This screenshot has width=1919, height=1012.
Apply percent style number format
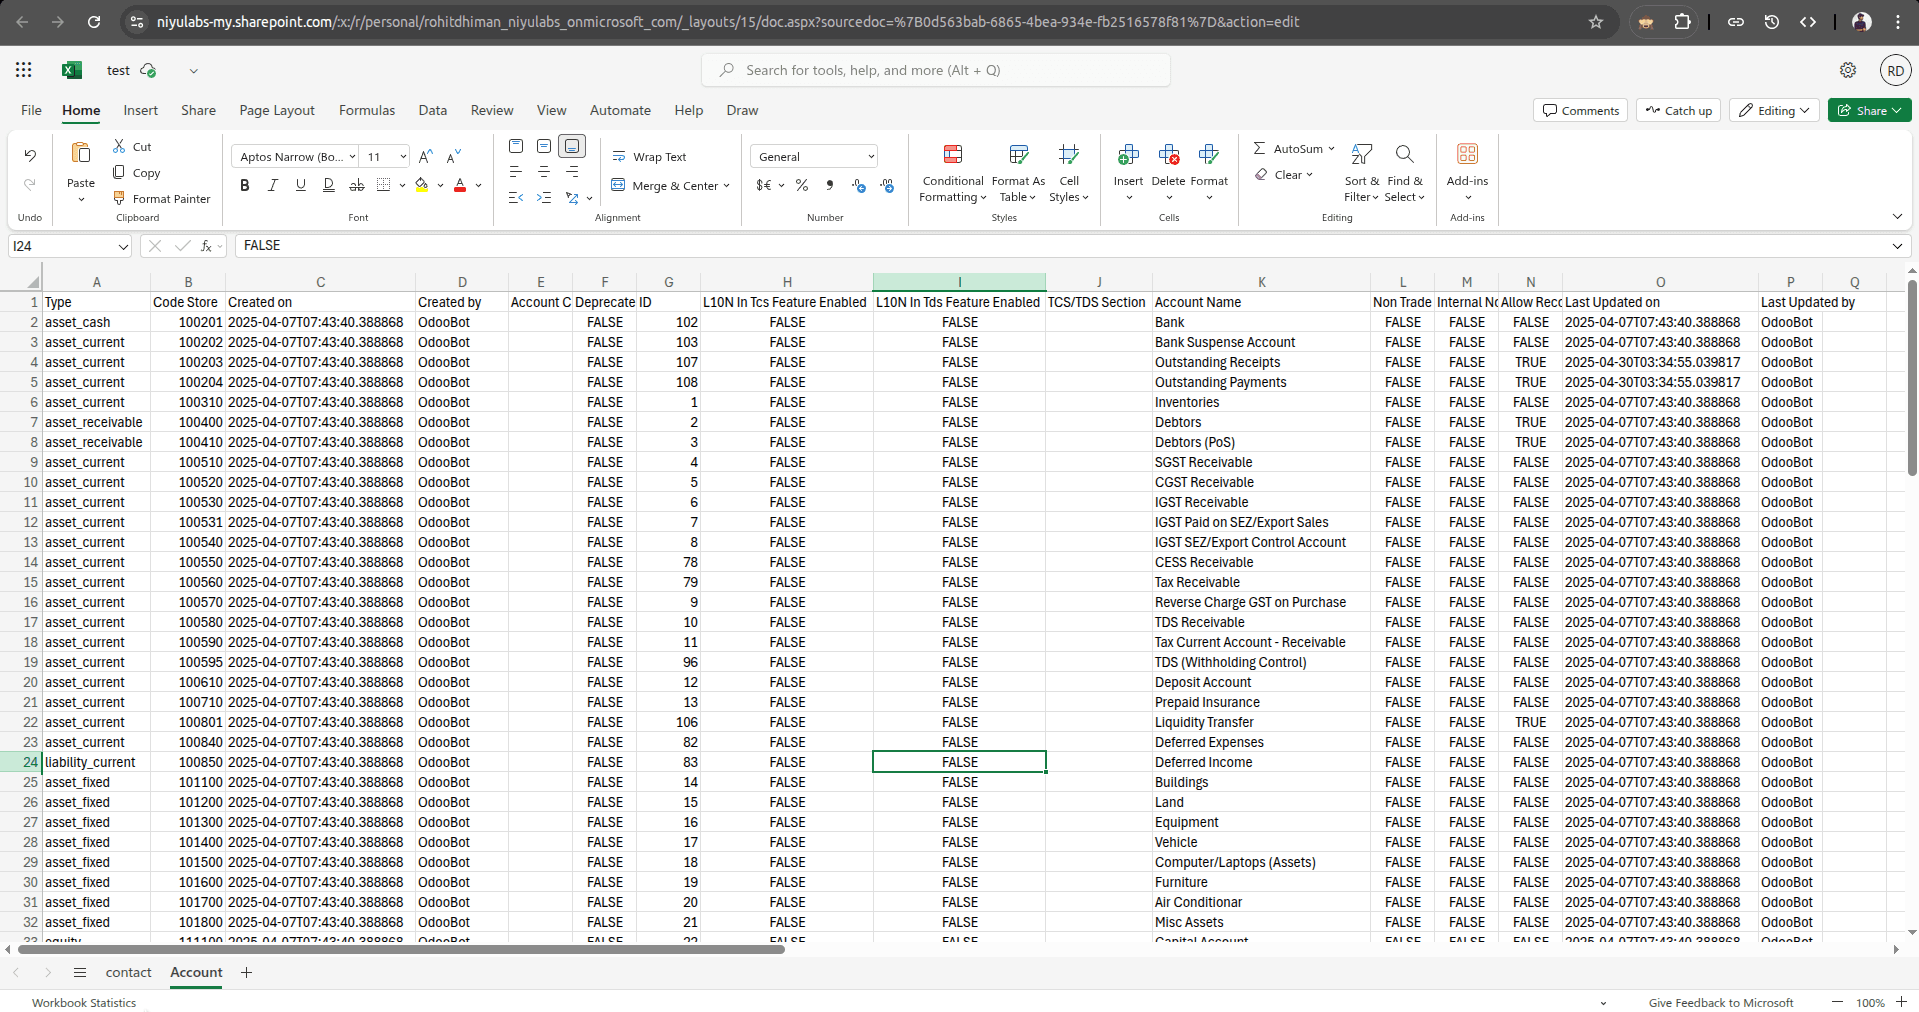pyautogui.click(x=802, y=185)
